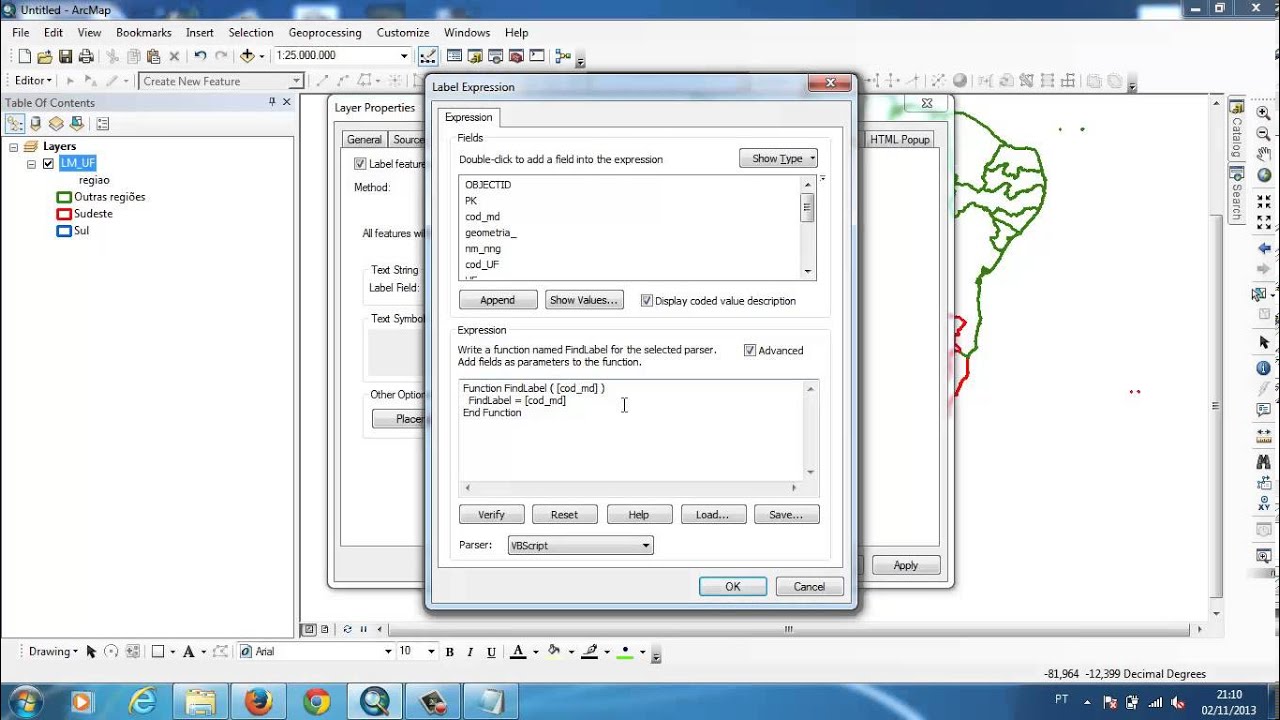1280x720 pixels.
Task: Open the Python window
Action: (537, 56)
